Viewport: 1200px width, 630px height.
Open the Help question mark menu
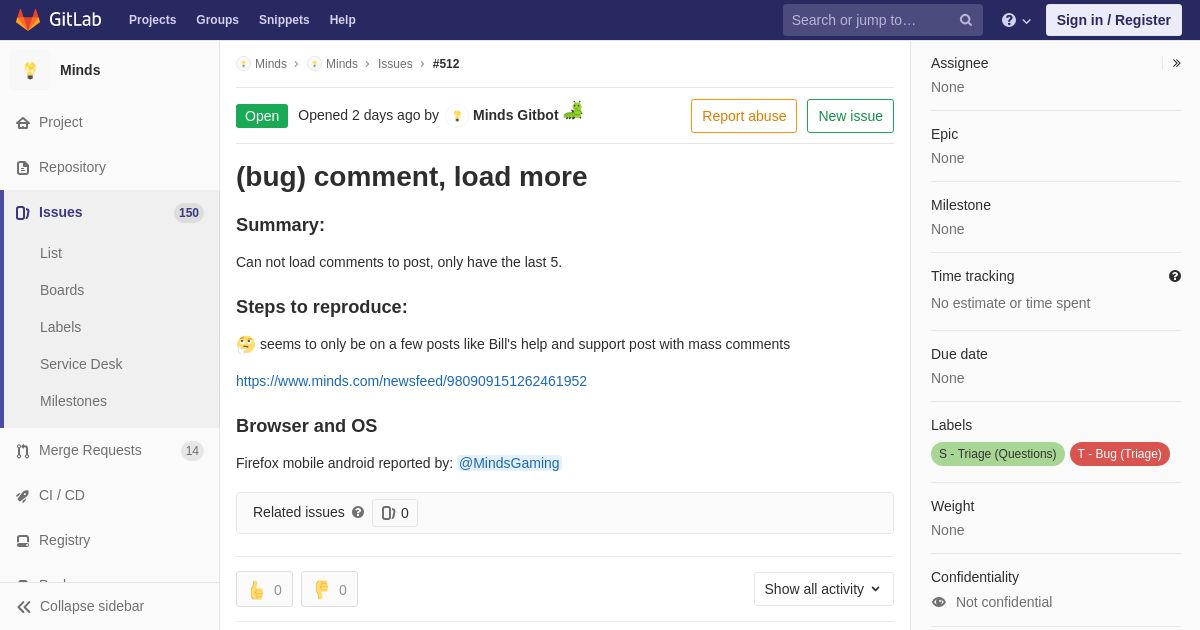1016,20
